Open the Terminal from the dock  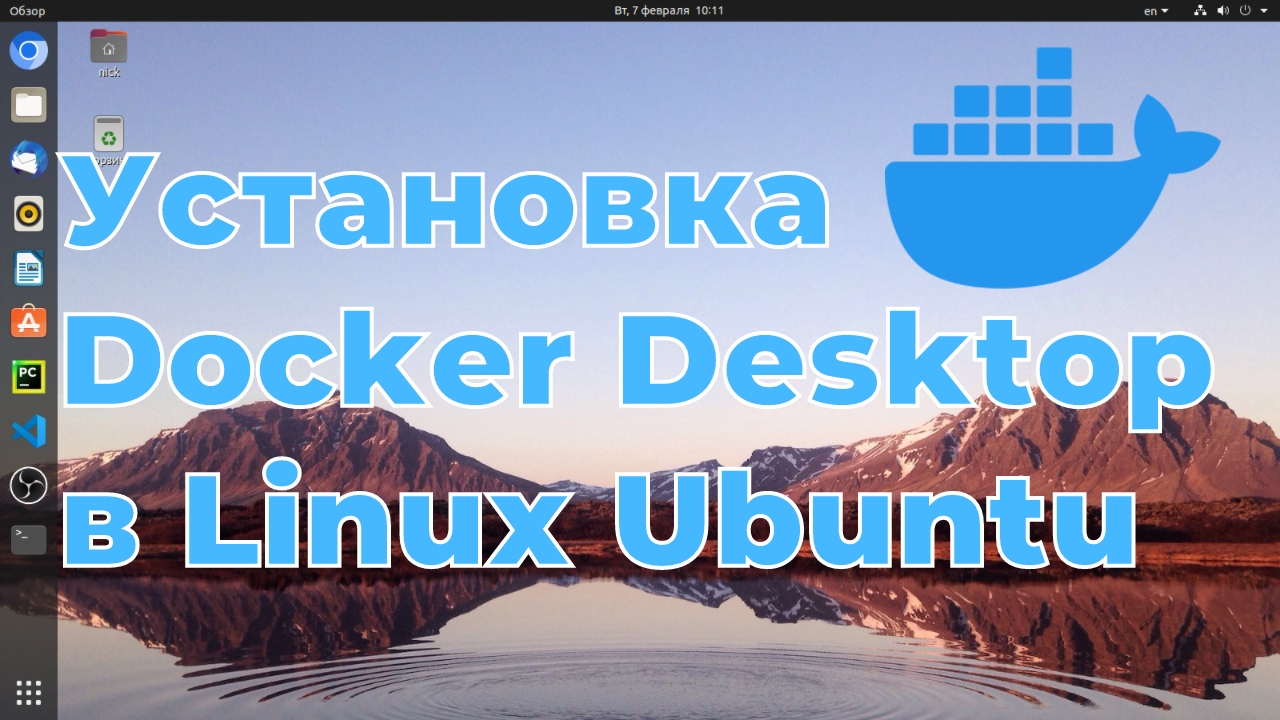coord(28,540)
